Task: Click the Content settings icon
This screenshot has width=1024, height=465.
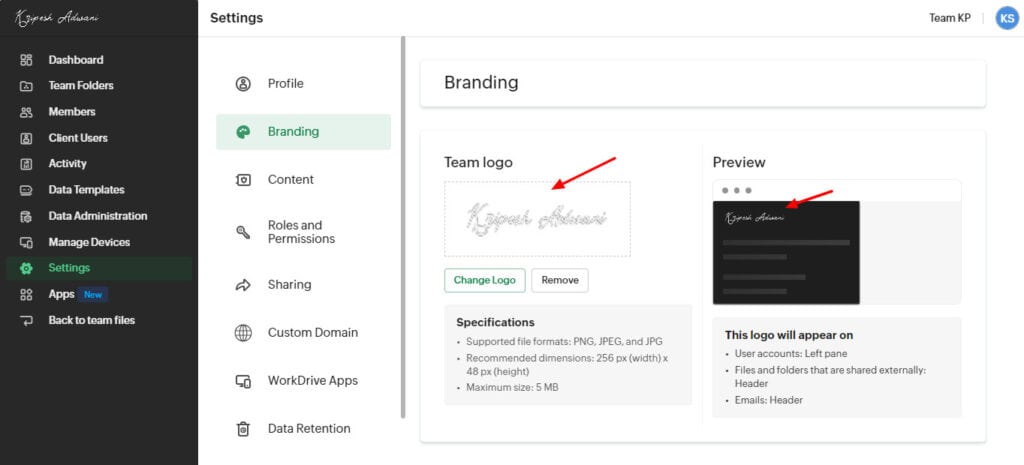Action: (243, 180)
